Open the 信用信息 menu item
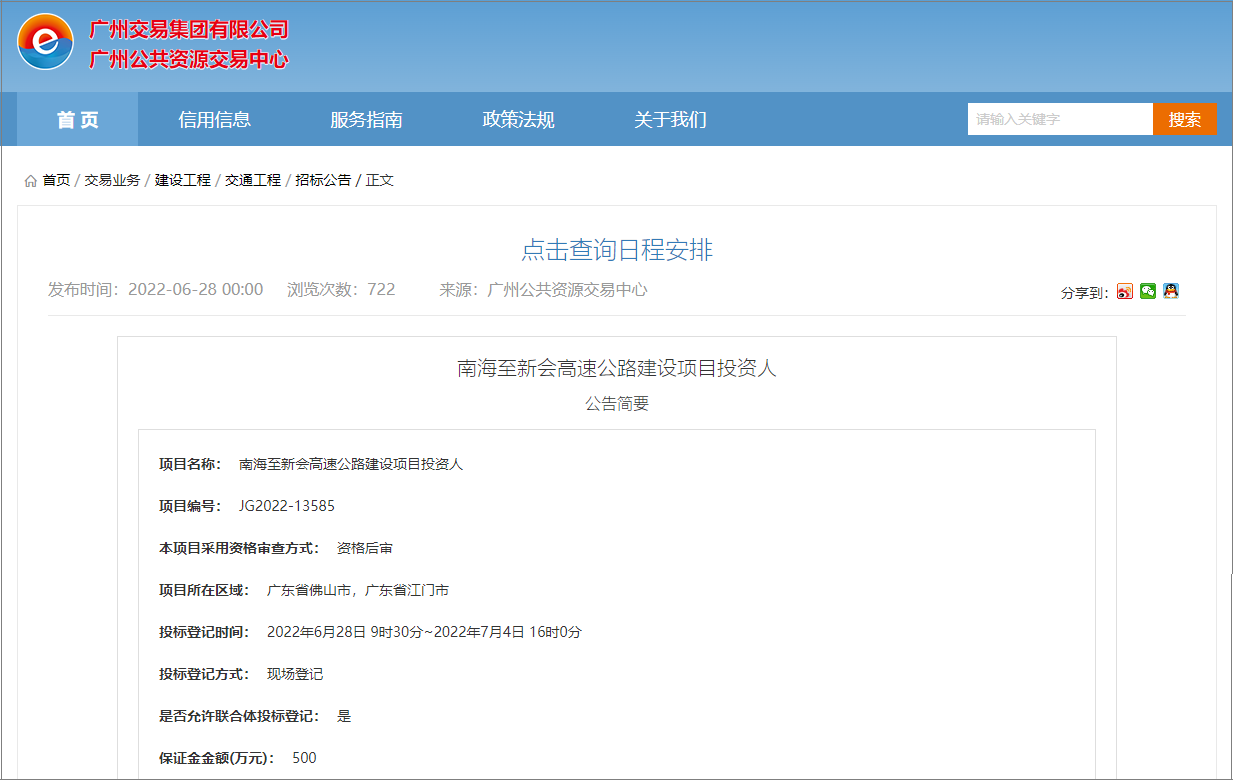 pyautogui.click(x=214, y=120)
